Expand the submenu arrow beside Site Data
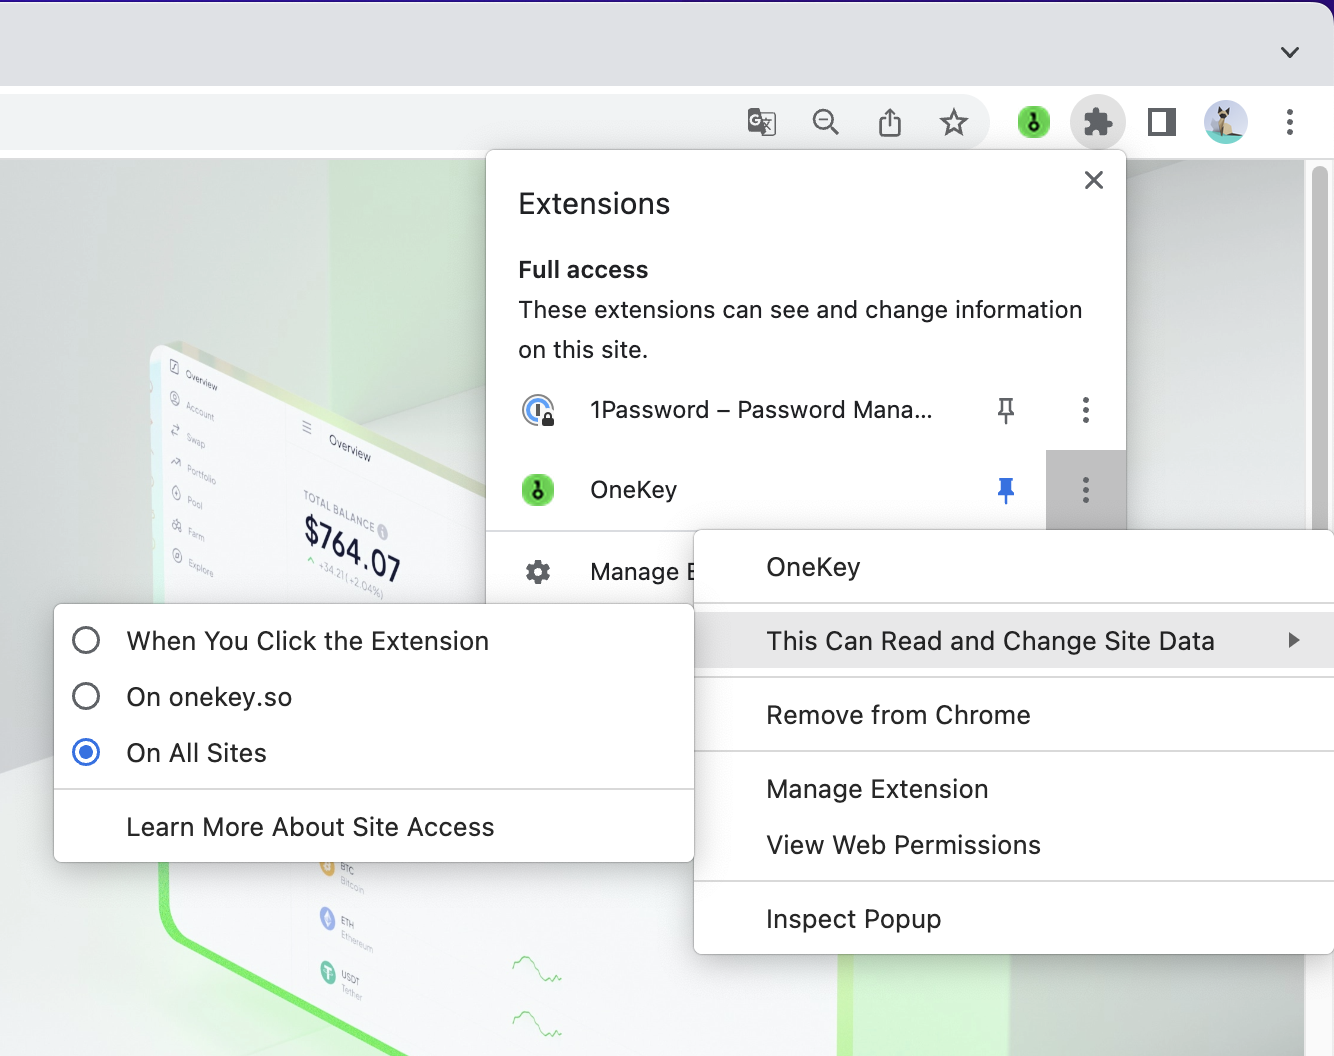 click(x=1294, y=641)
